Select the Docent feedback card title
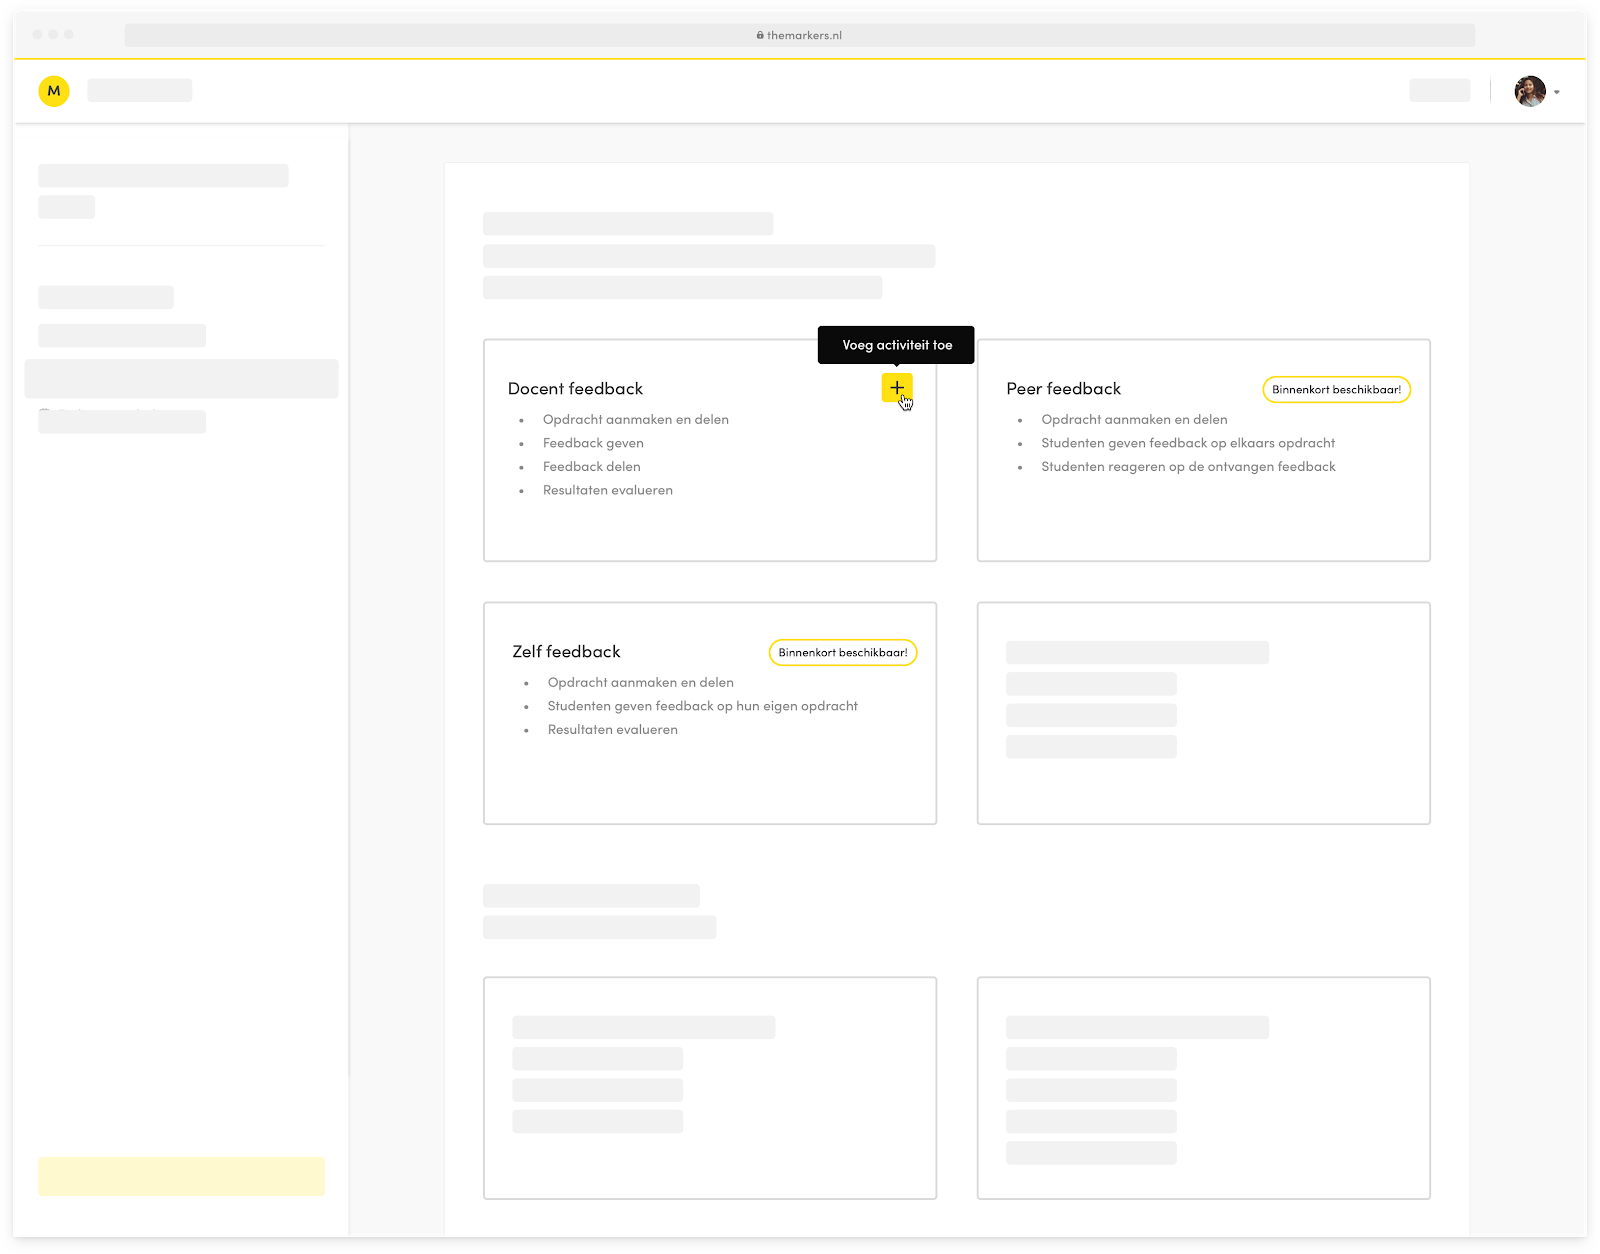The image size is (1600, 1254). coord(575,389)
